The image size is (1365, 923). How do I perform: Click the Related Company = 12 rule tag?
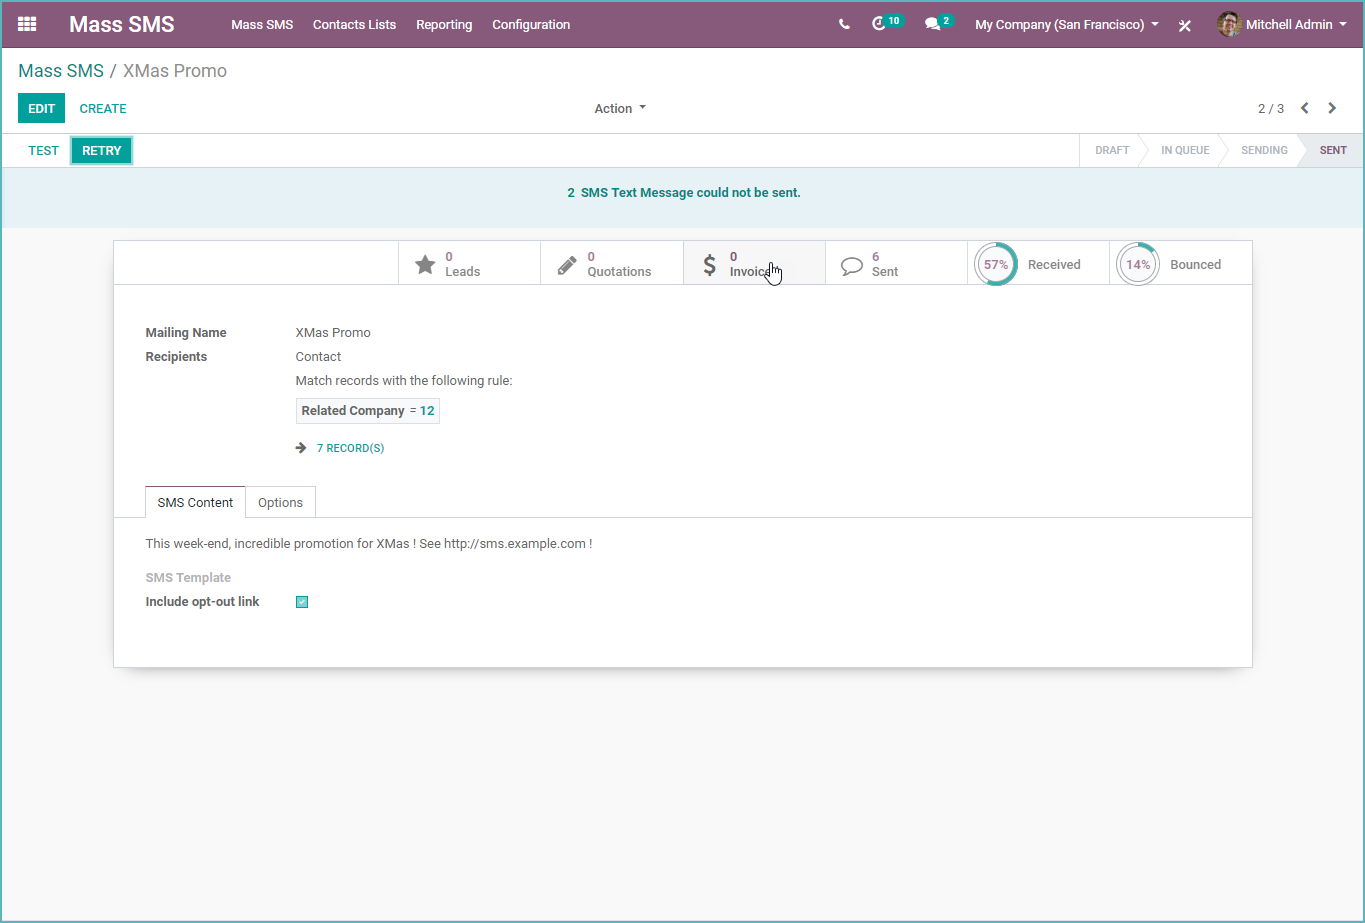tap(367, 410)
